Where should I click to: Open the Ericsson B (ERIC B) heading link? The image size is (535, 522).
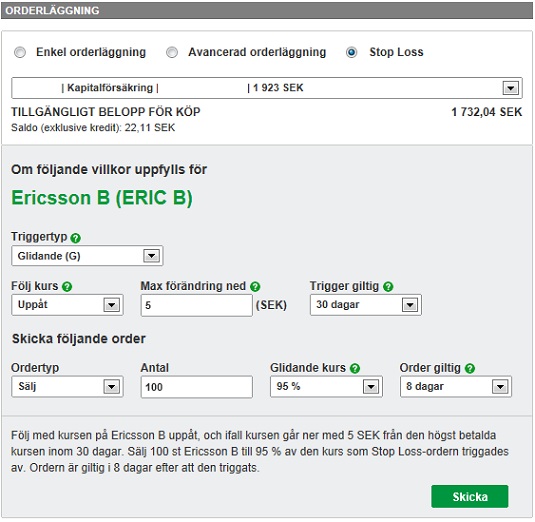click(x=102, y=198)
